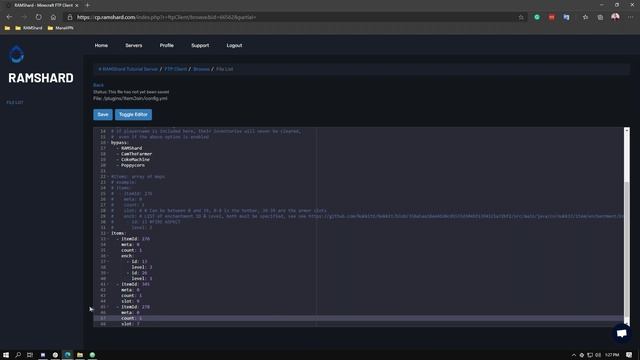Place cursor on 'count' at line 47
Viewport: 640px width, 360px height.
click(128, 318)
